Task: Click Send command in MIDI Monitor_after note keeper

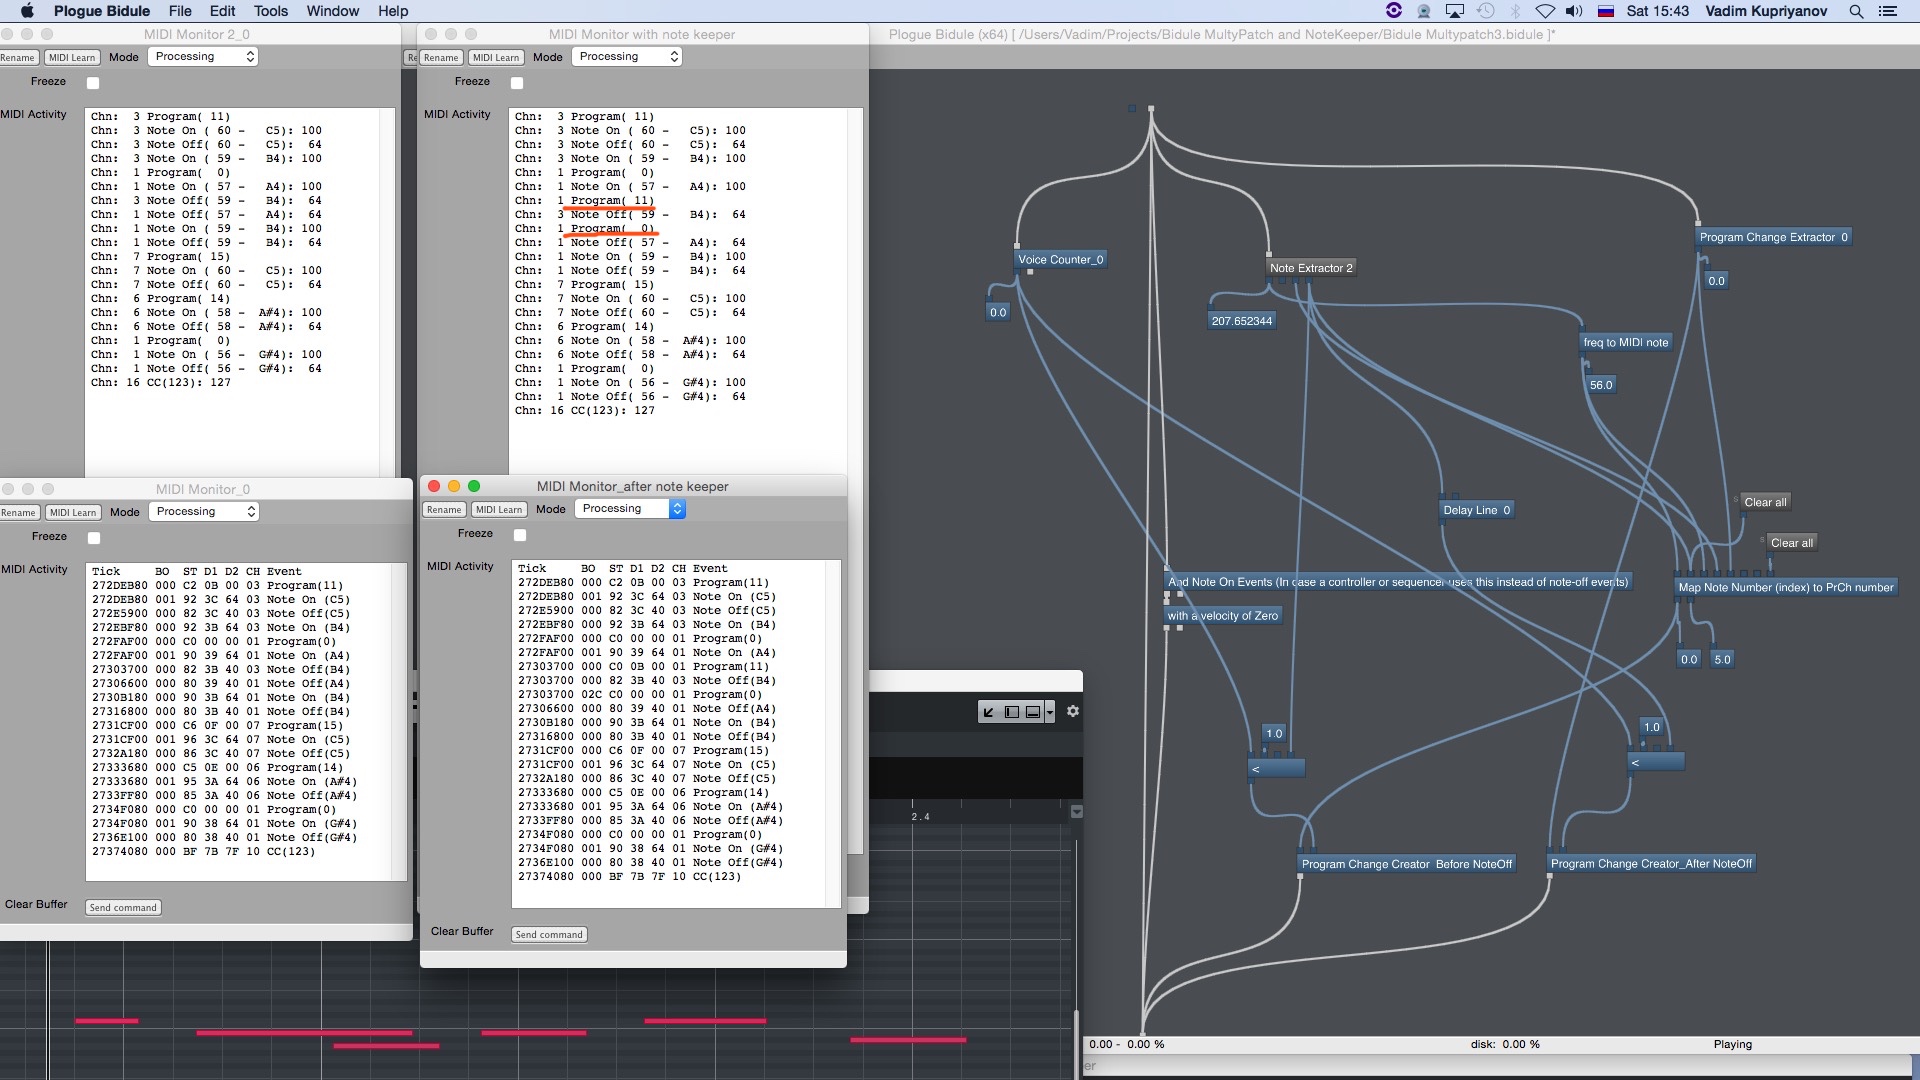Action: tap(549, 935)
